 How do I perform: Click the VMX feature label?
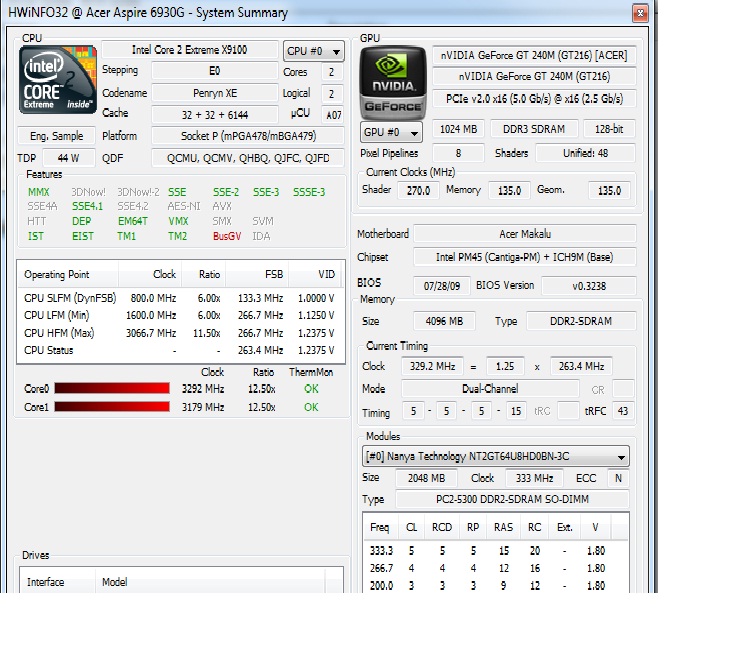178,221
